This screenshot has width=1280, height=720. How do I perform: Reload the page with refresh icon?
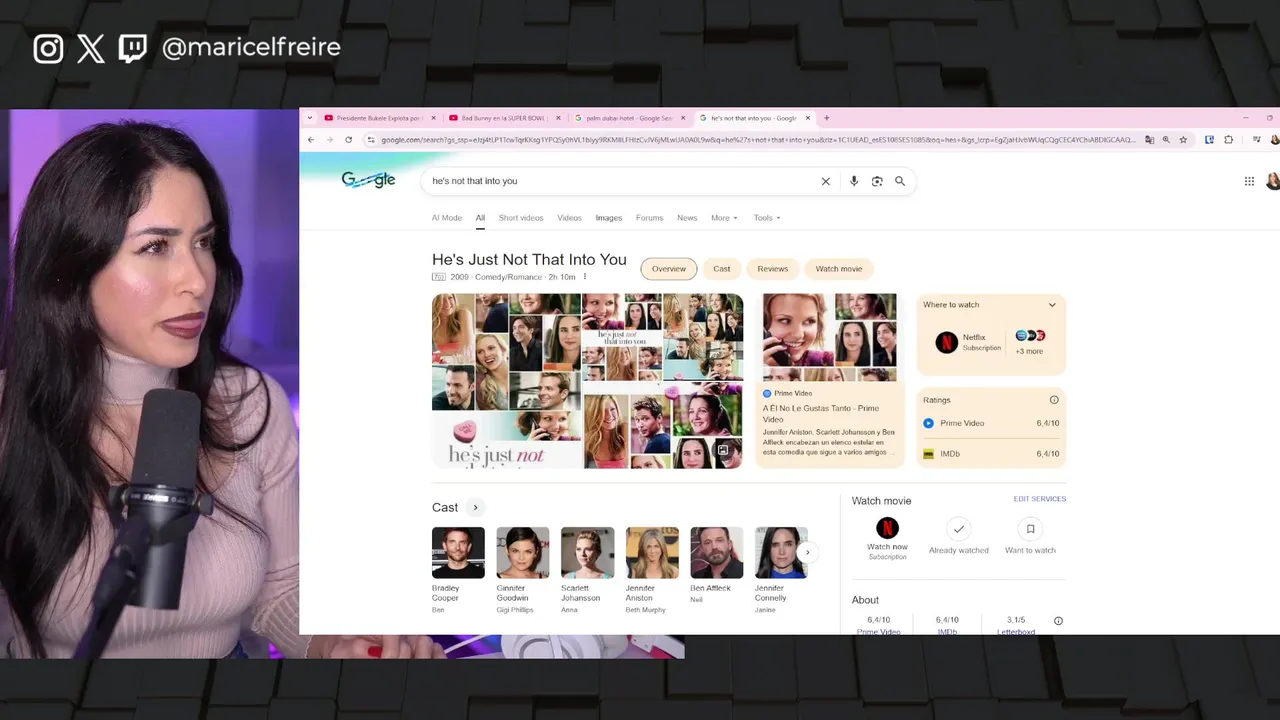[348, 140]
